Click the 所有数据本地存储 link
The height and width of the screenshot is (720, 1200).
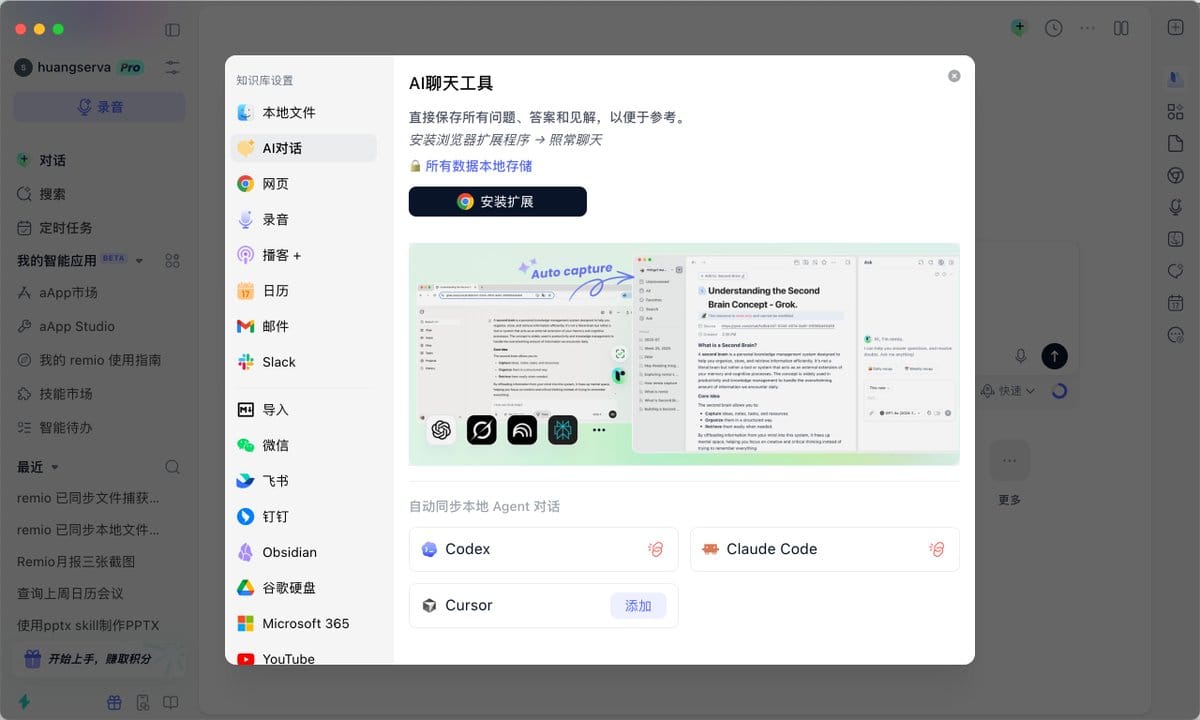[x=479, y=166]
